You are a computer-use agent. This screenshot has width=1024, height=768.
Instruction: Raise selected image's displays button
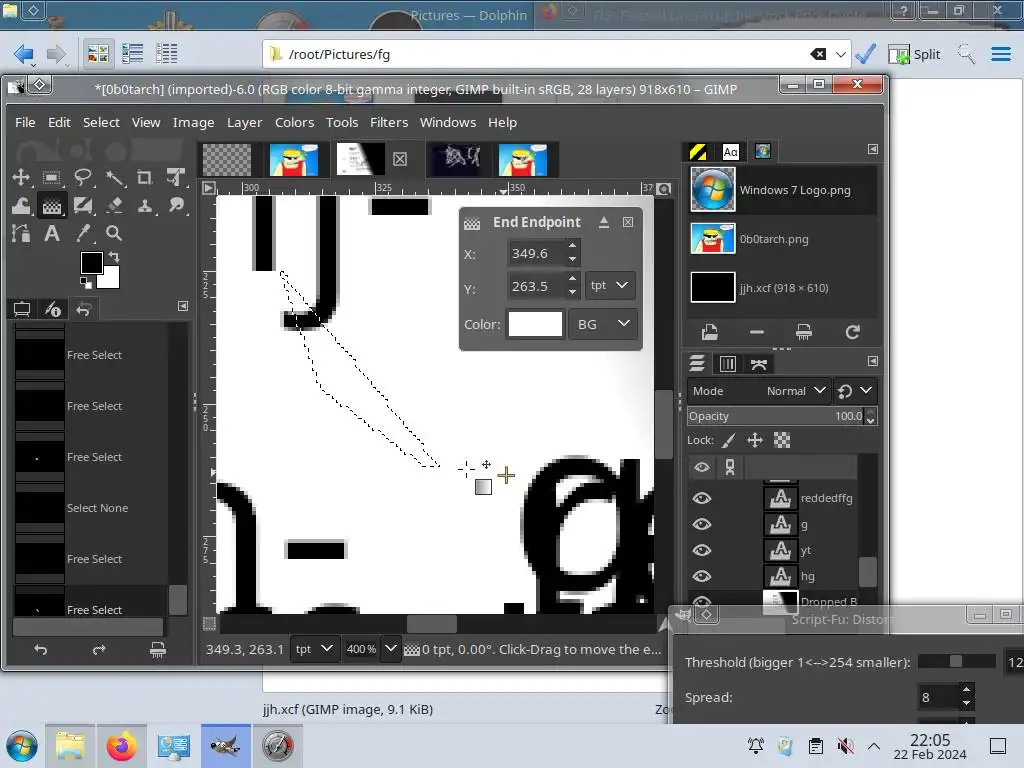[709, 332]
